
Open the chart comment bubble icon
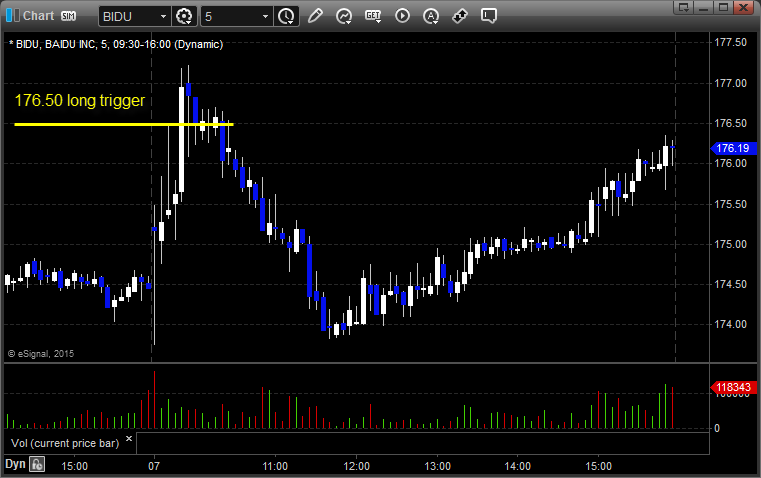coord(489,16)
